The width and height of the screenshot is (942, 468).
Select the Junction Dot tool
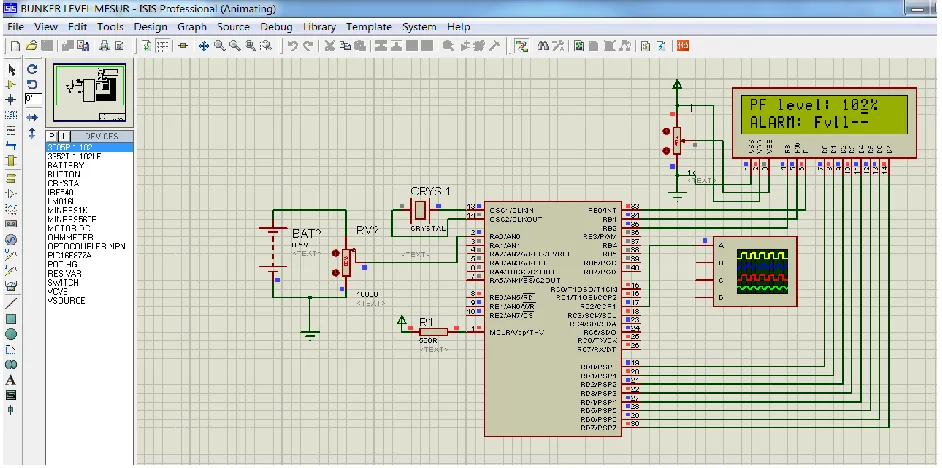point(11,99)
